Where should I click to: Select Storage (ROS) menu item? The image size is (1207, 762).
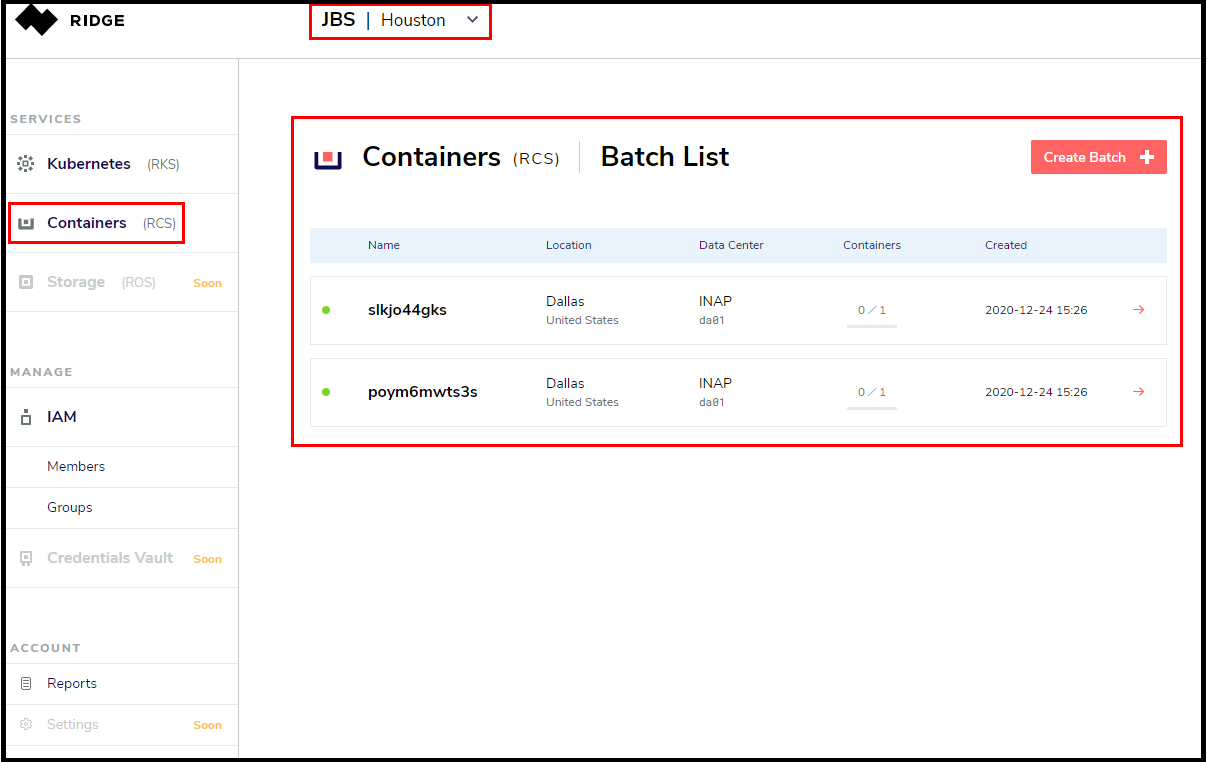point(122,282)
